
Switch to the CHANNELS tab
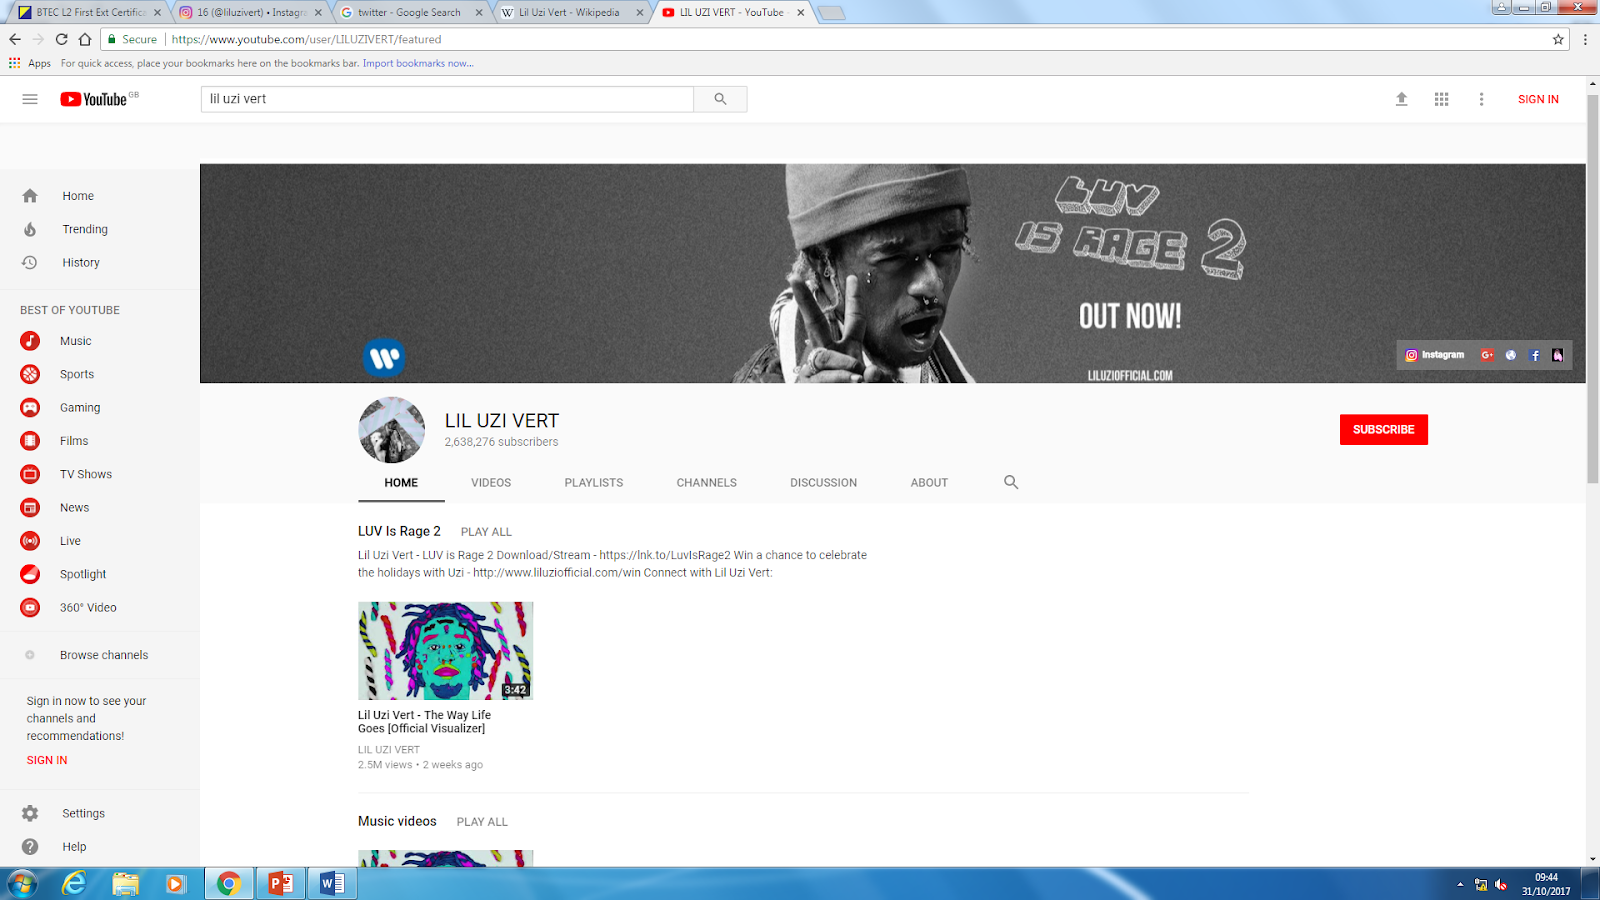pyautogui.click(x=707, y=482)
